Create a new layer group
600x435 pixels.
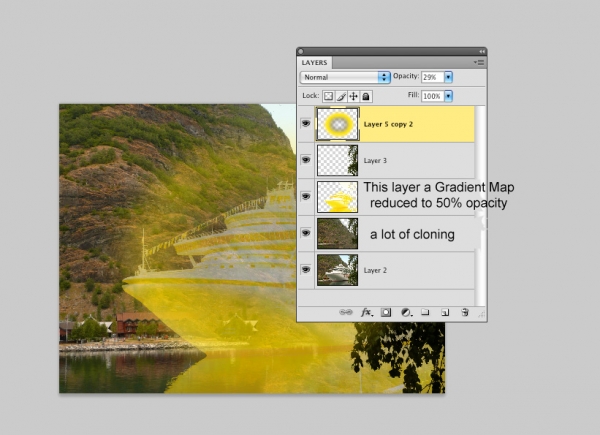coord(425,312)
